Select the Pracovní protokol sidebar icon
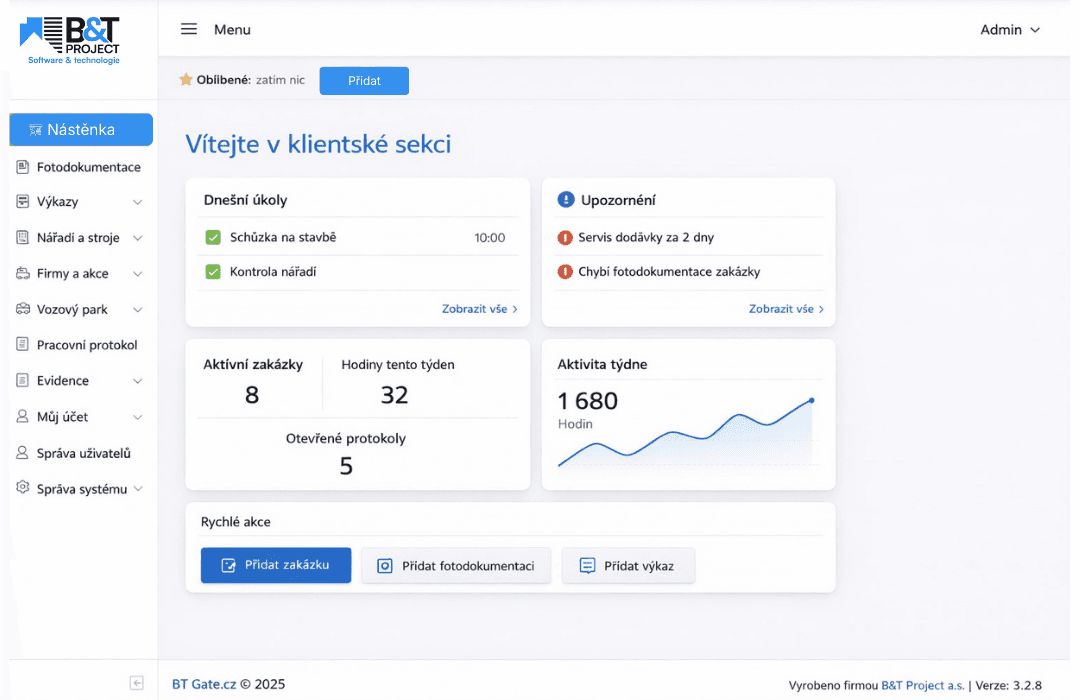 tap(22, 345)
